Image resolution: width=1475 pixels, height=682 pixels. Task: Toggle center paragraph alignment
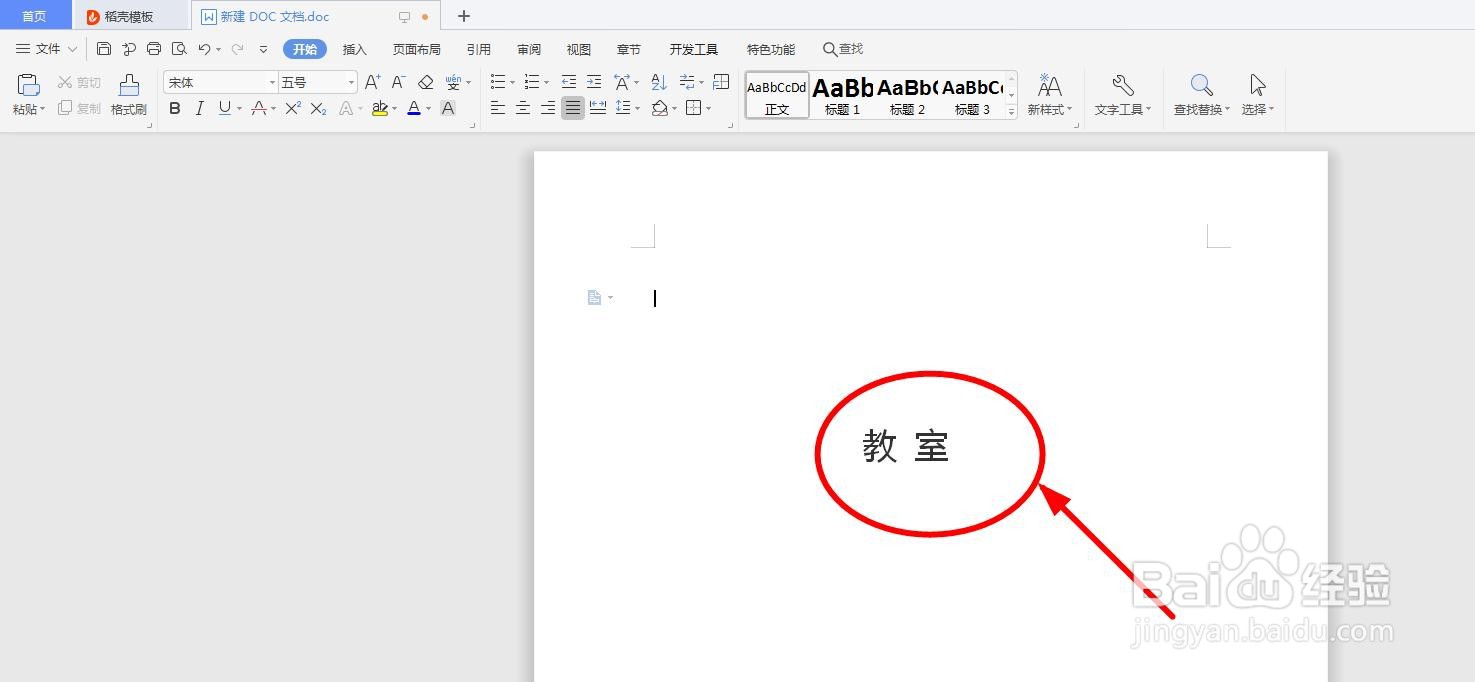pyautogui.click(x=523, y=108)
